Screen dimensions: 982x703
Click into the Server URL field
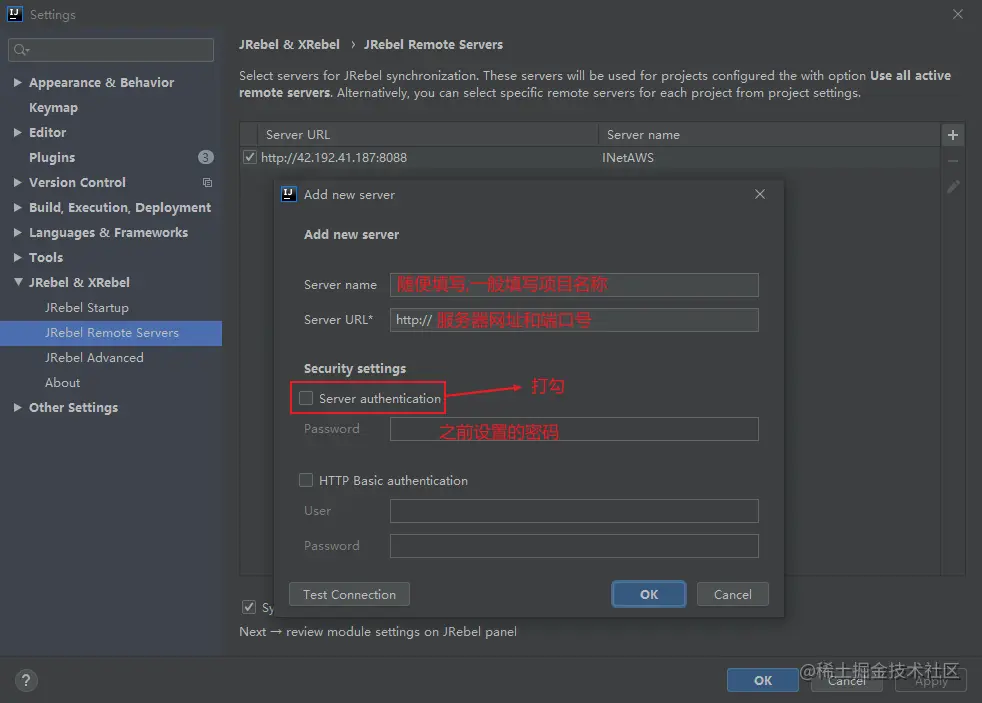point(574,320)
